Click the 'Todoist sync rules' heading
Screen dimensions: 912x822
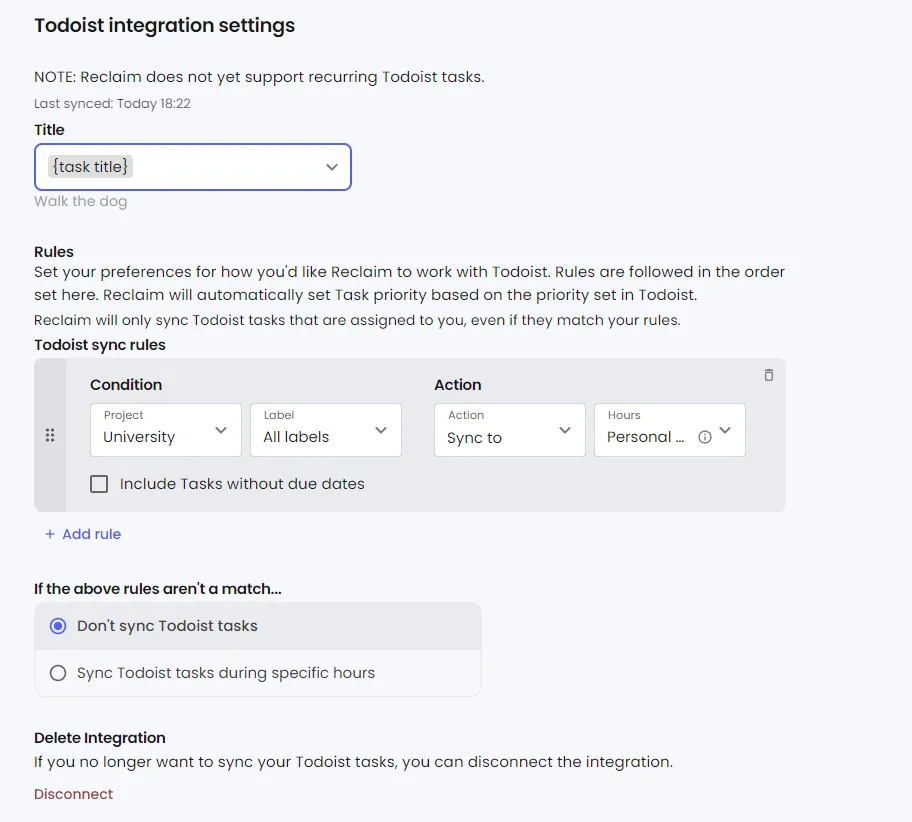(99, 345)
